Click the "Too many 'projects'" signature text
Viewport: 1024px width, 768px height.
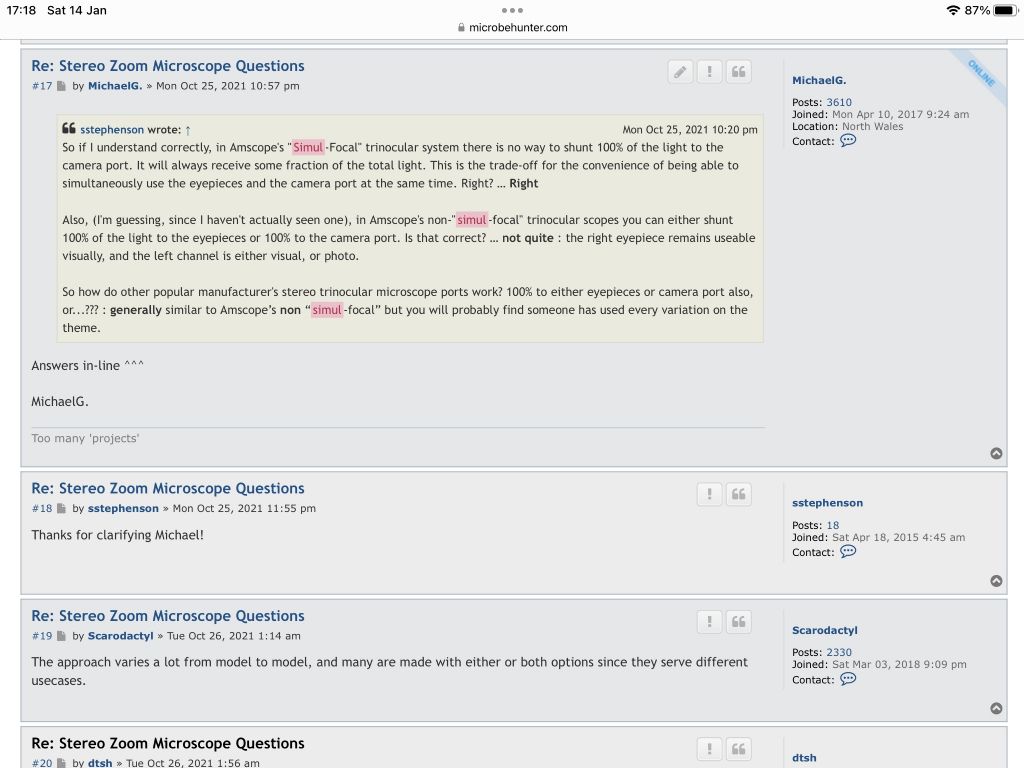coord(86,438)
